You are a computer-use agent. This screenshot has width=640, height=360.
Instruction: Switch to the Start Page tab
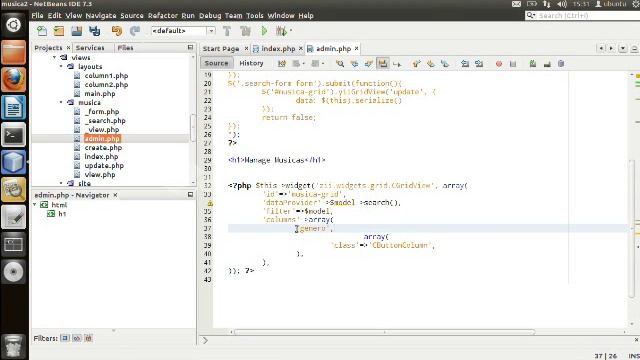click(221, 49)
